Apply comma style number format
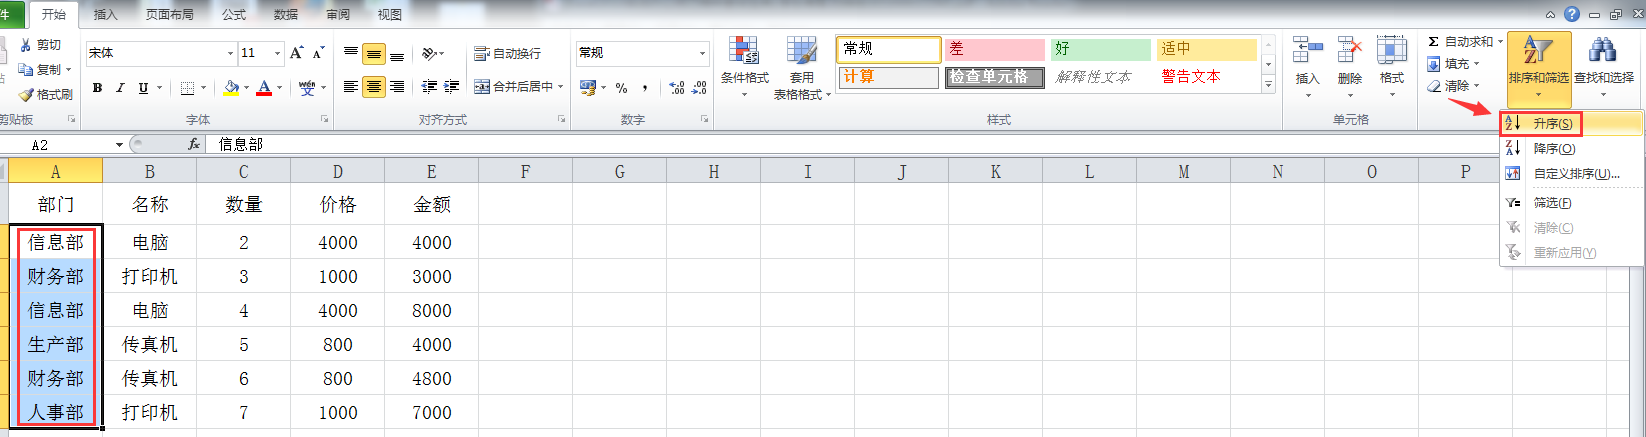Viewport: 1646px width, 437px height. coord(644,88)
